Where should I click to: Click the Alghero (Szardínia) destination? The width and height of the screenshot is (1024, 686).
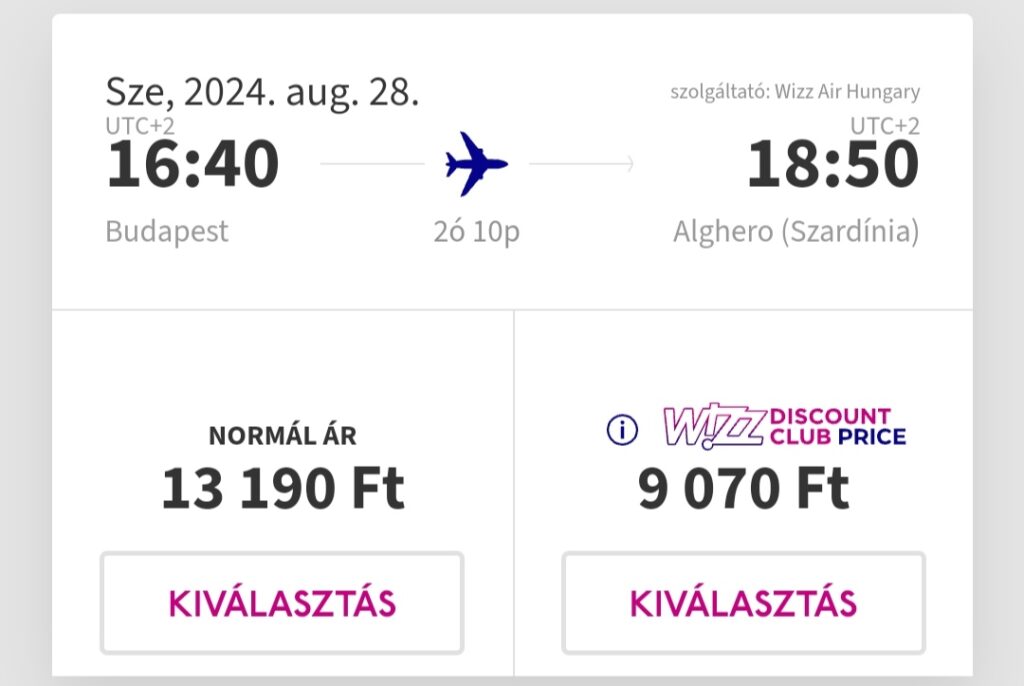pyautogui.click(x=796, y=231)
